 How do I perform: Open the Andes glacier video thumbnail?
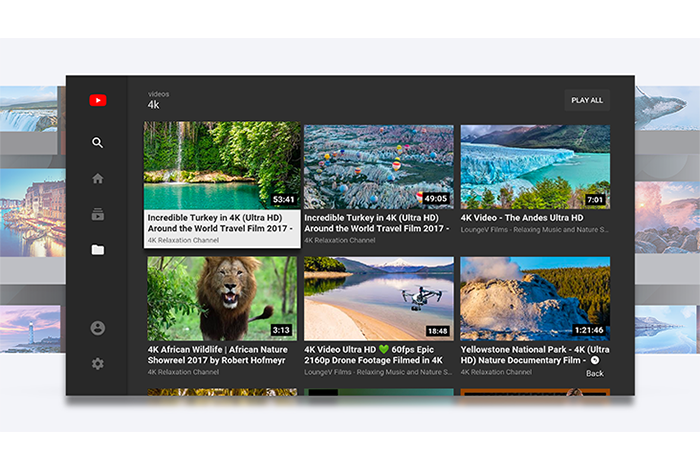pos(534,166)
